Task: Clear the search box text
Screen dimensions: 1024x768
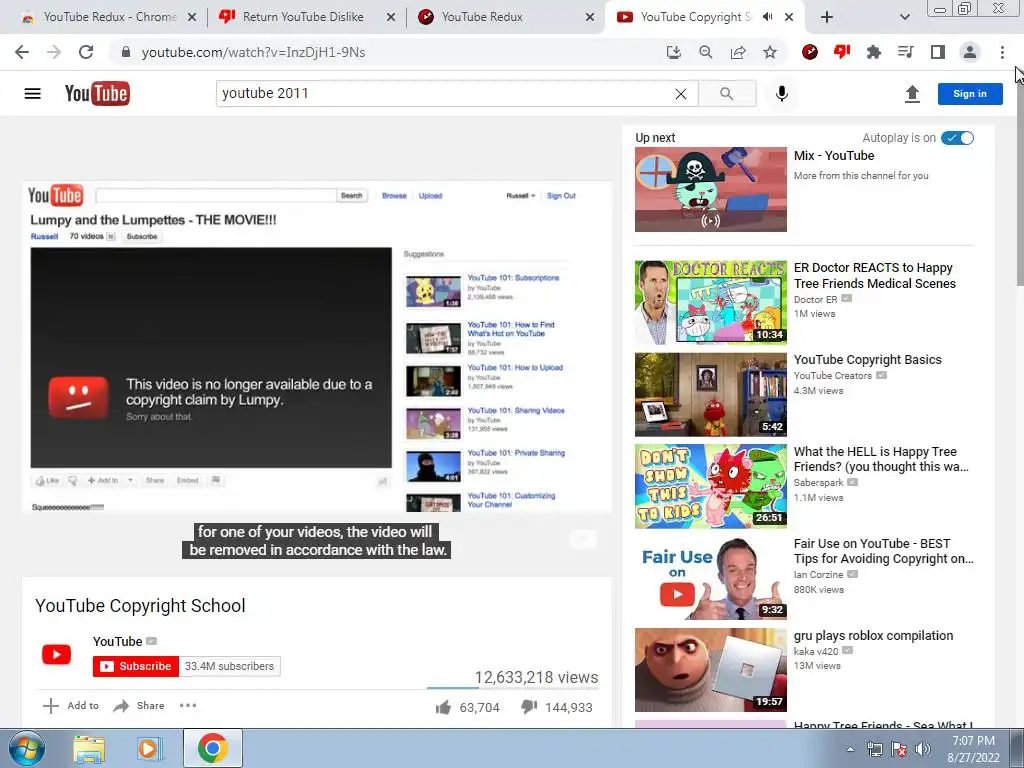Action: [680, 94]
